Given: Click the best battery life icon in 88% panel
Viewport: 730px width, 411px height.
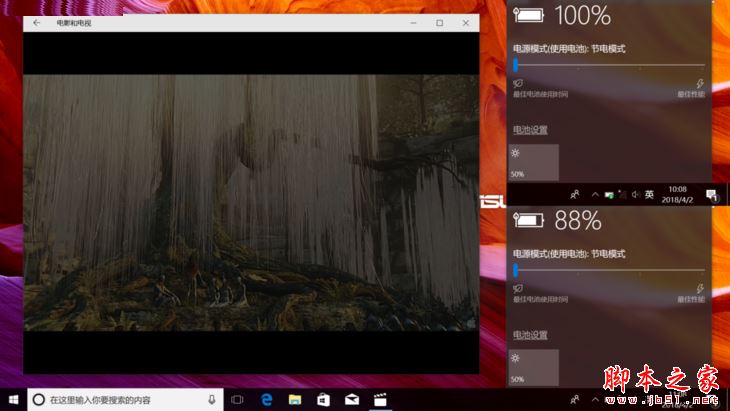Looking at the screenshot, I should (x=518, y=289).
